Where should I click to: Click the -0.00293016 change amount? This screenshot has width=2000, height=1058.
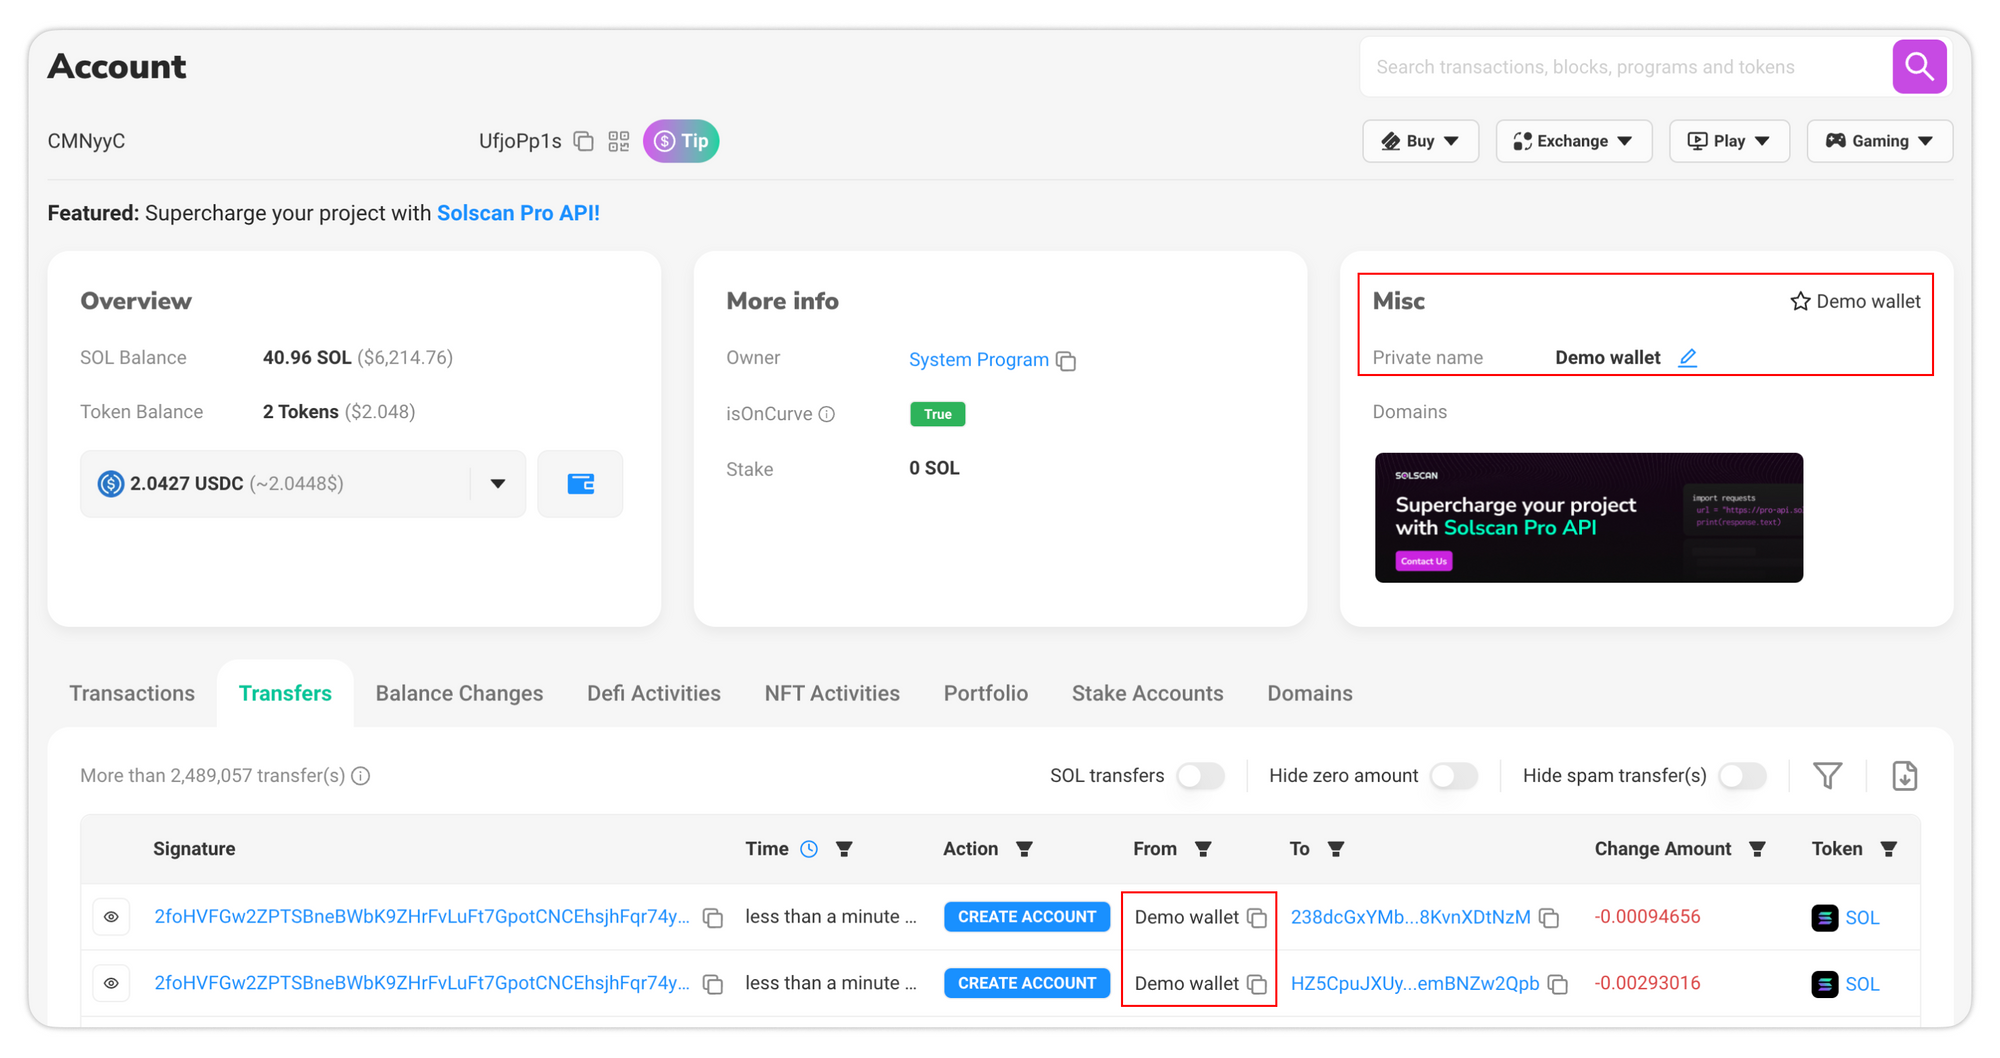1647,983
